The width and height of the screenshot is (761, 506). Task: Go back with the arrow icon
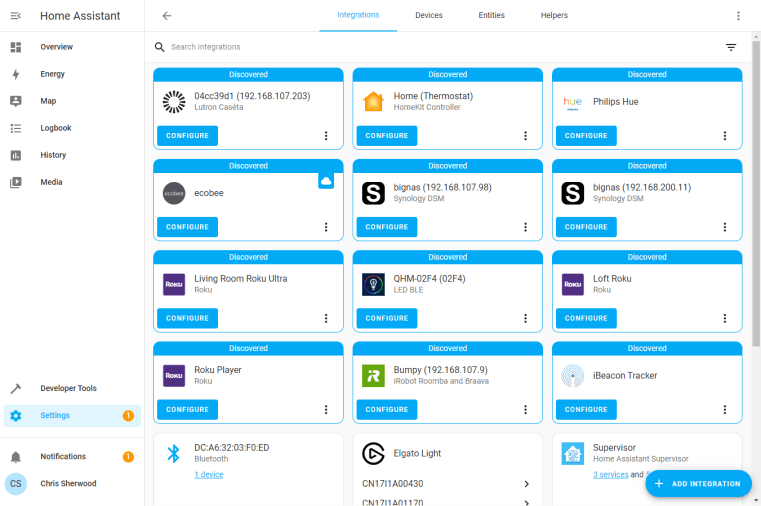[166, 16]
